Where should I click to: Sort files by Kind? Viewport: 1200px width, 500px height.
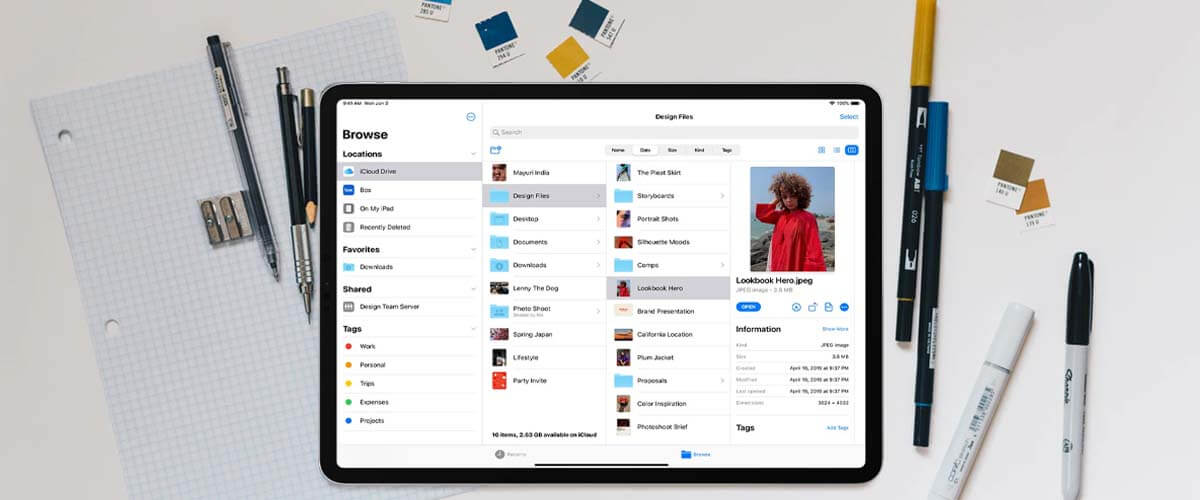click(x=699, y=150)
